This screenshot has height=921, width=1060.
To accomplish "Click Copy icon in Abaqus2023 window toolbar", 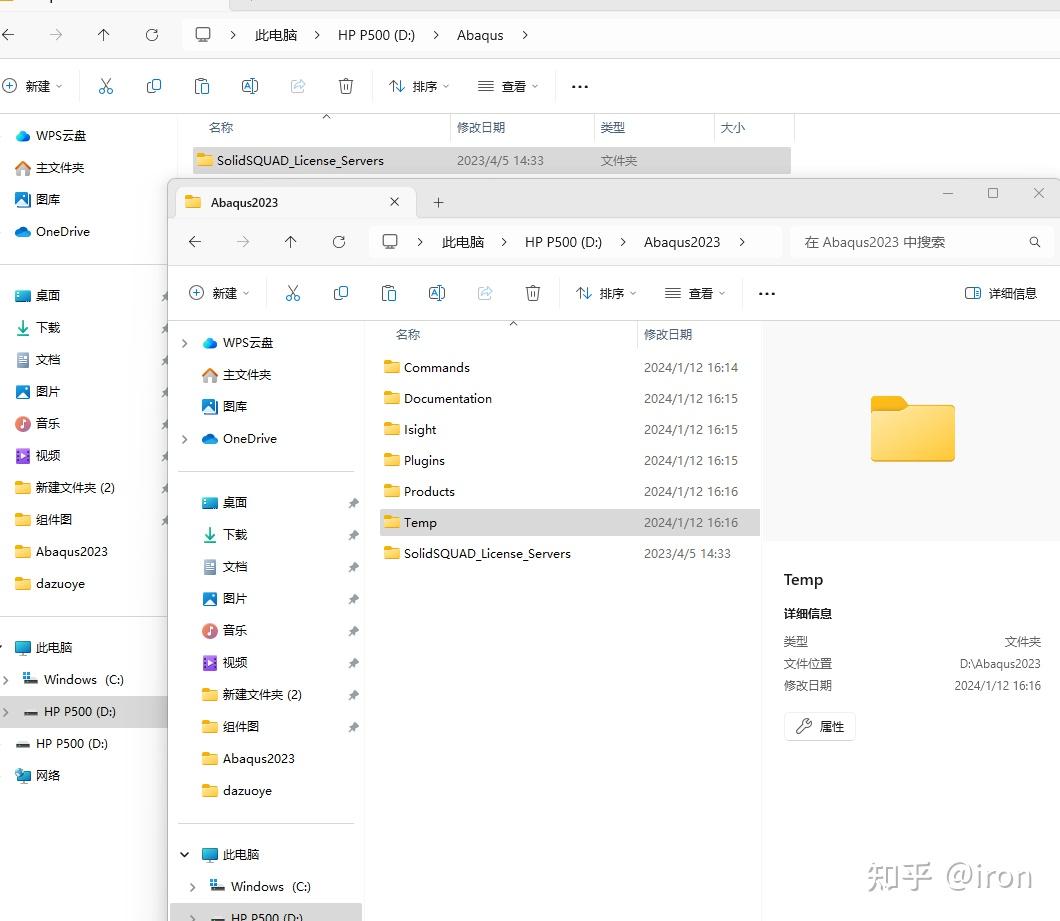I will (341, 293).
